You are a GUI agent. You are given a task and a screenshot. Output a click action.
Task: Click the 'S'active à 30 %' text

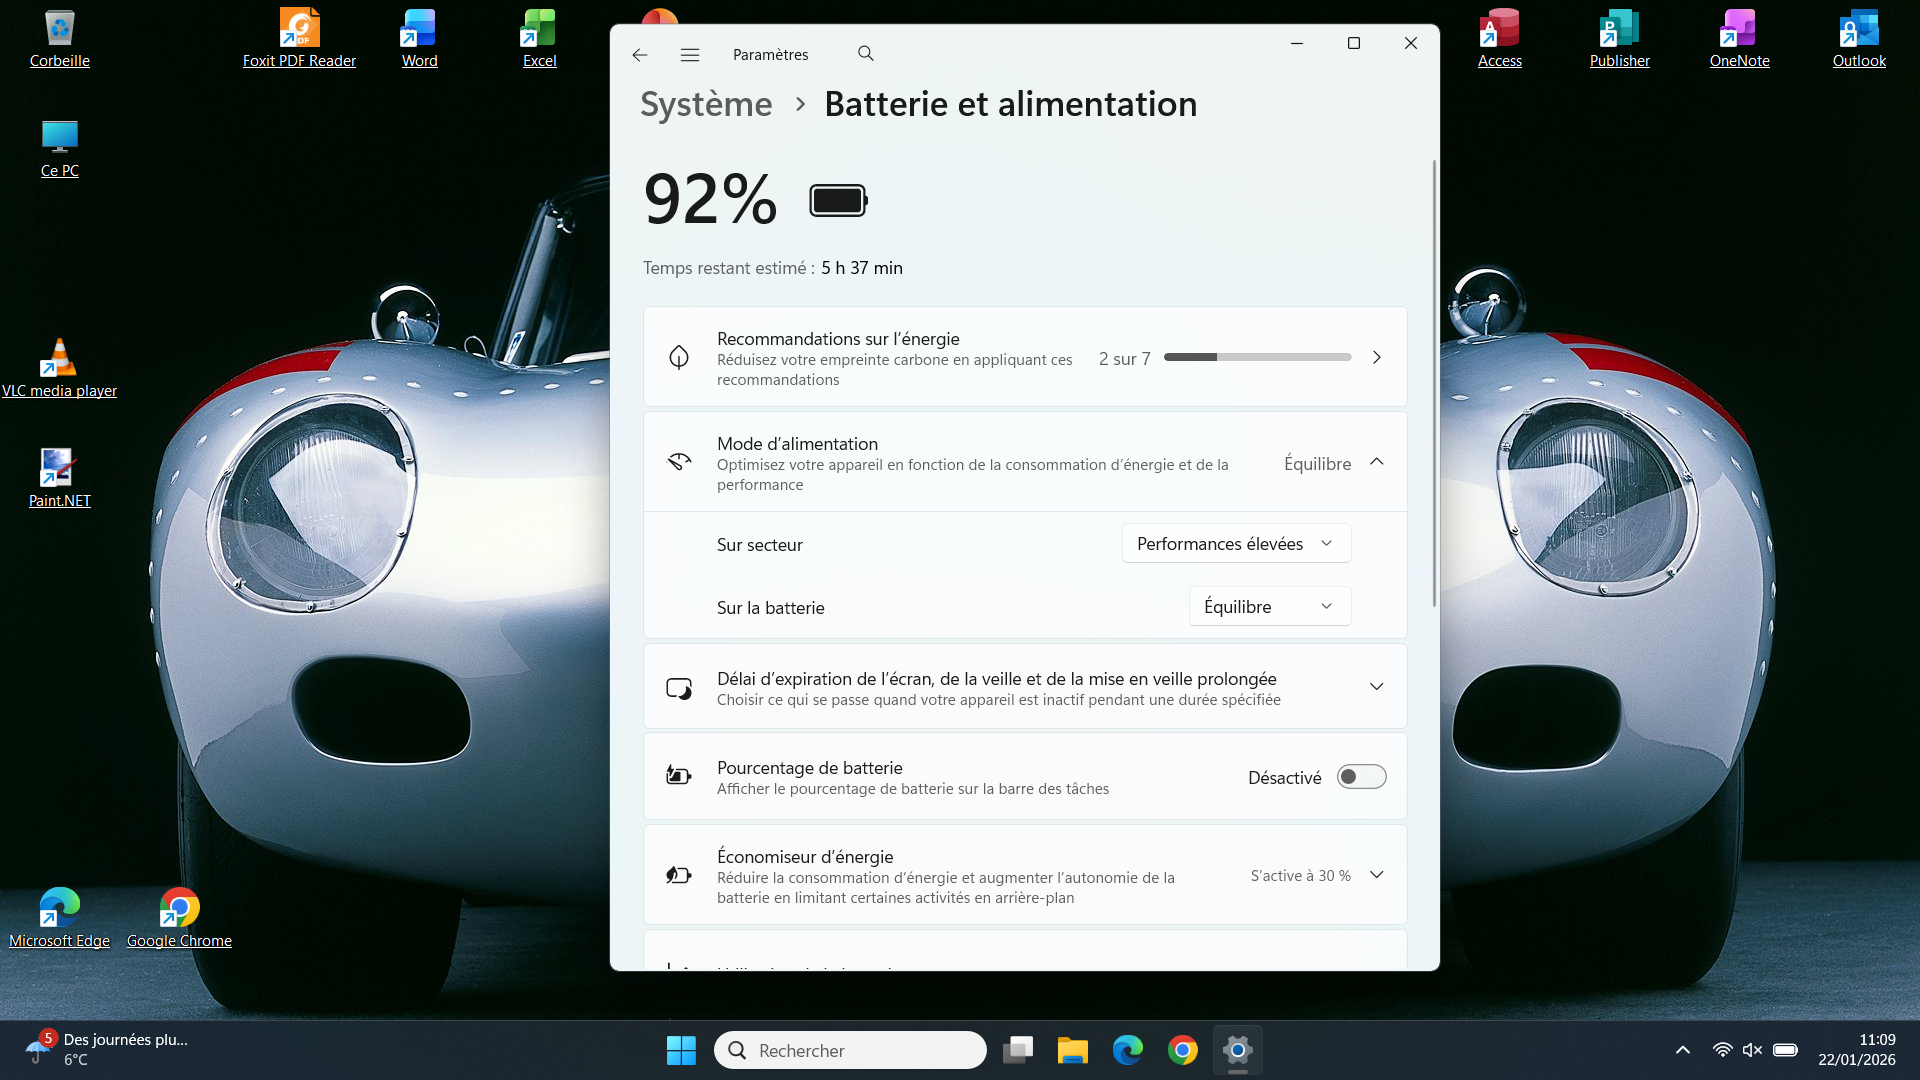click(1300, 875)
